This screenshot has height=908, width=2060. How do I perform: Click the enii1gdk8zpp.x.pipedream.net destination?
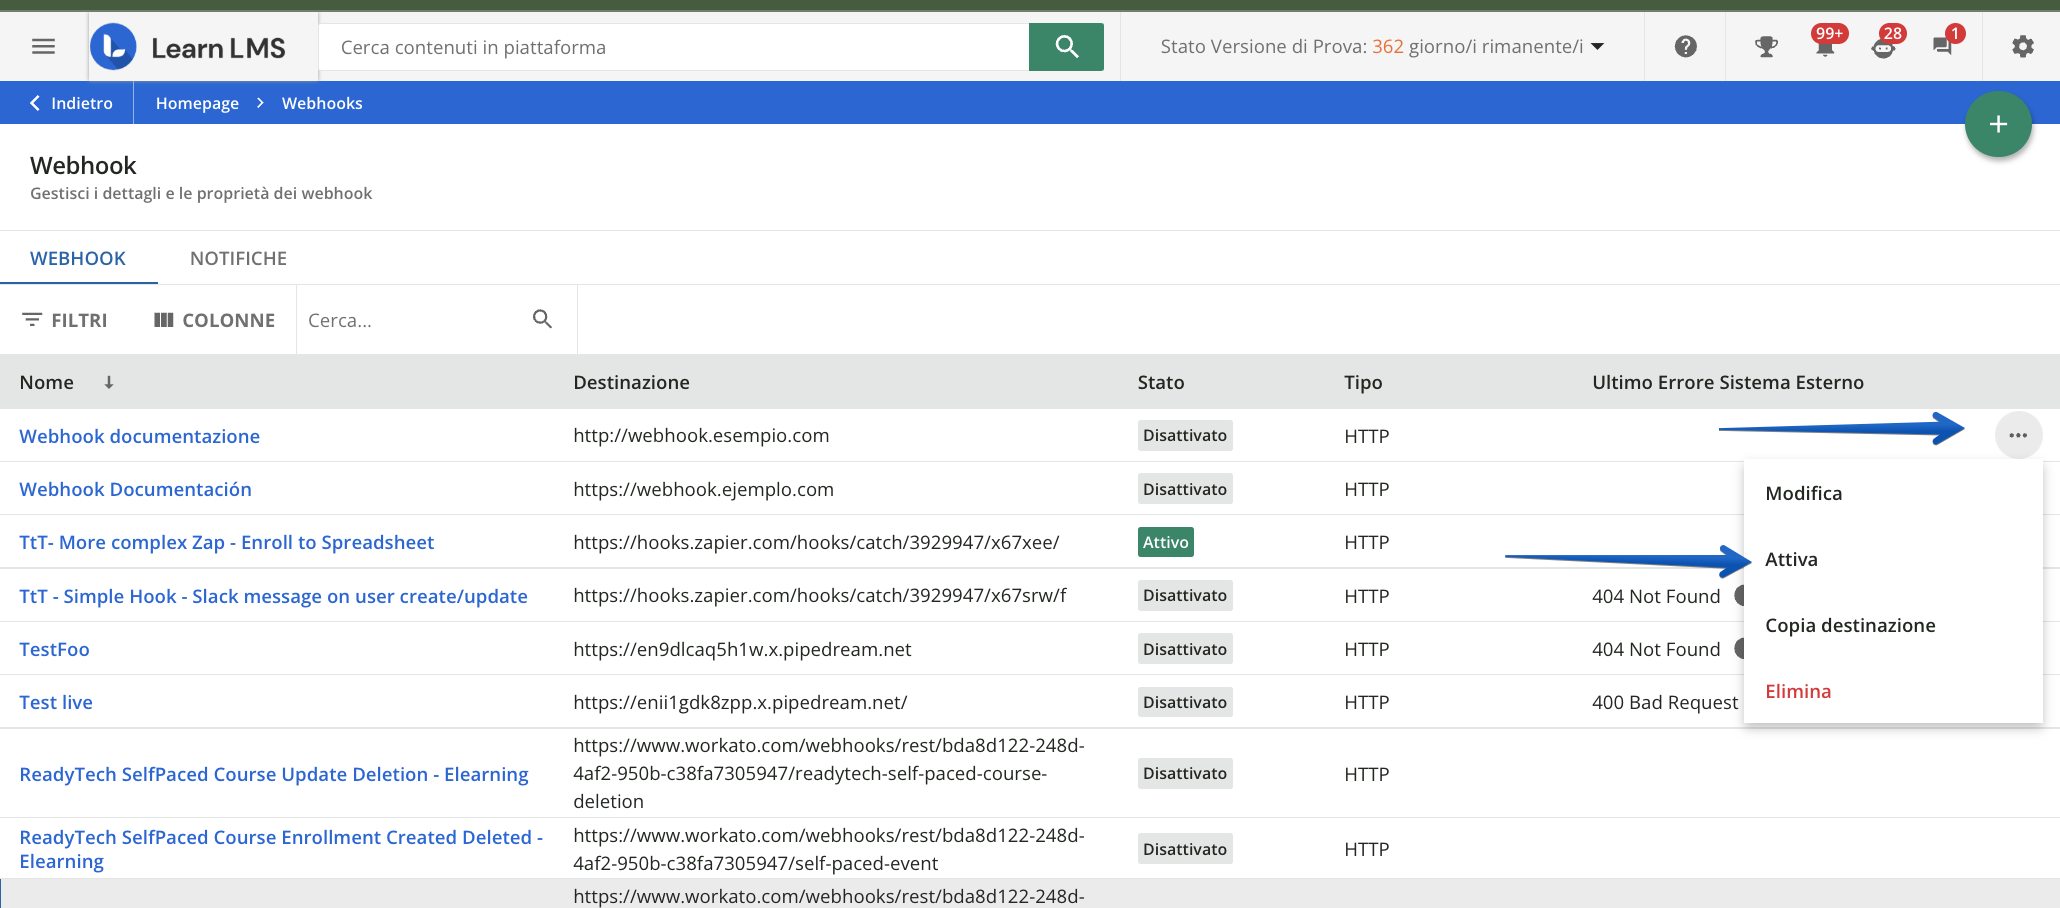click(x=740, y=702)
